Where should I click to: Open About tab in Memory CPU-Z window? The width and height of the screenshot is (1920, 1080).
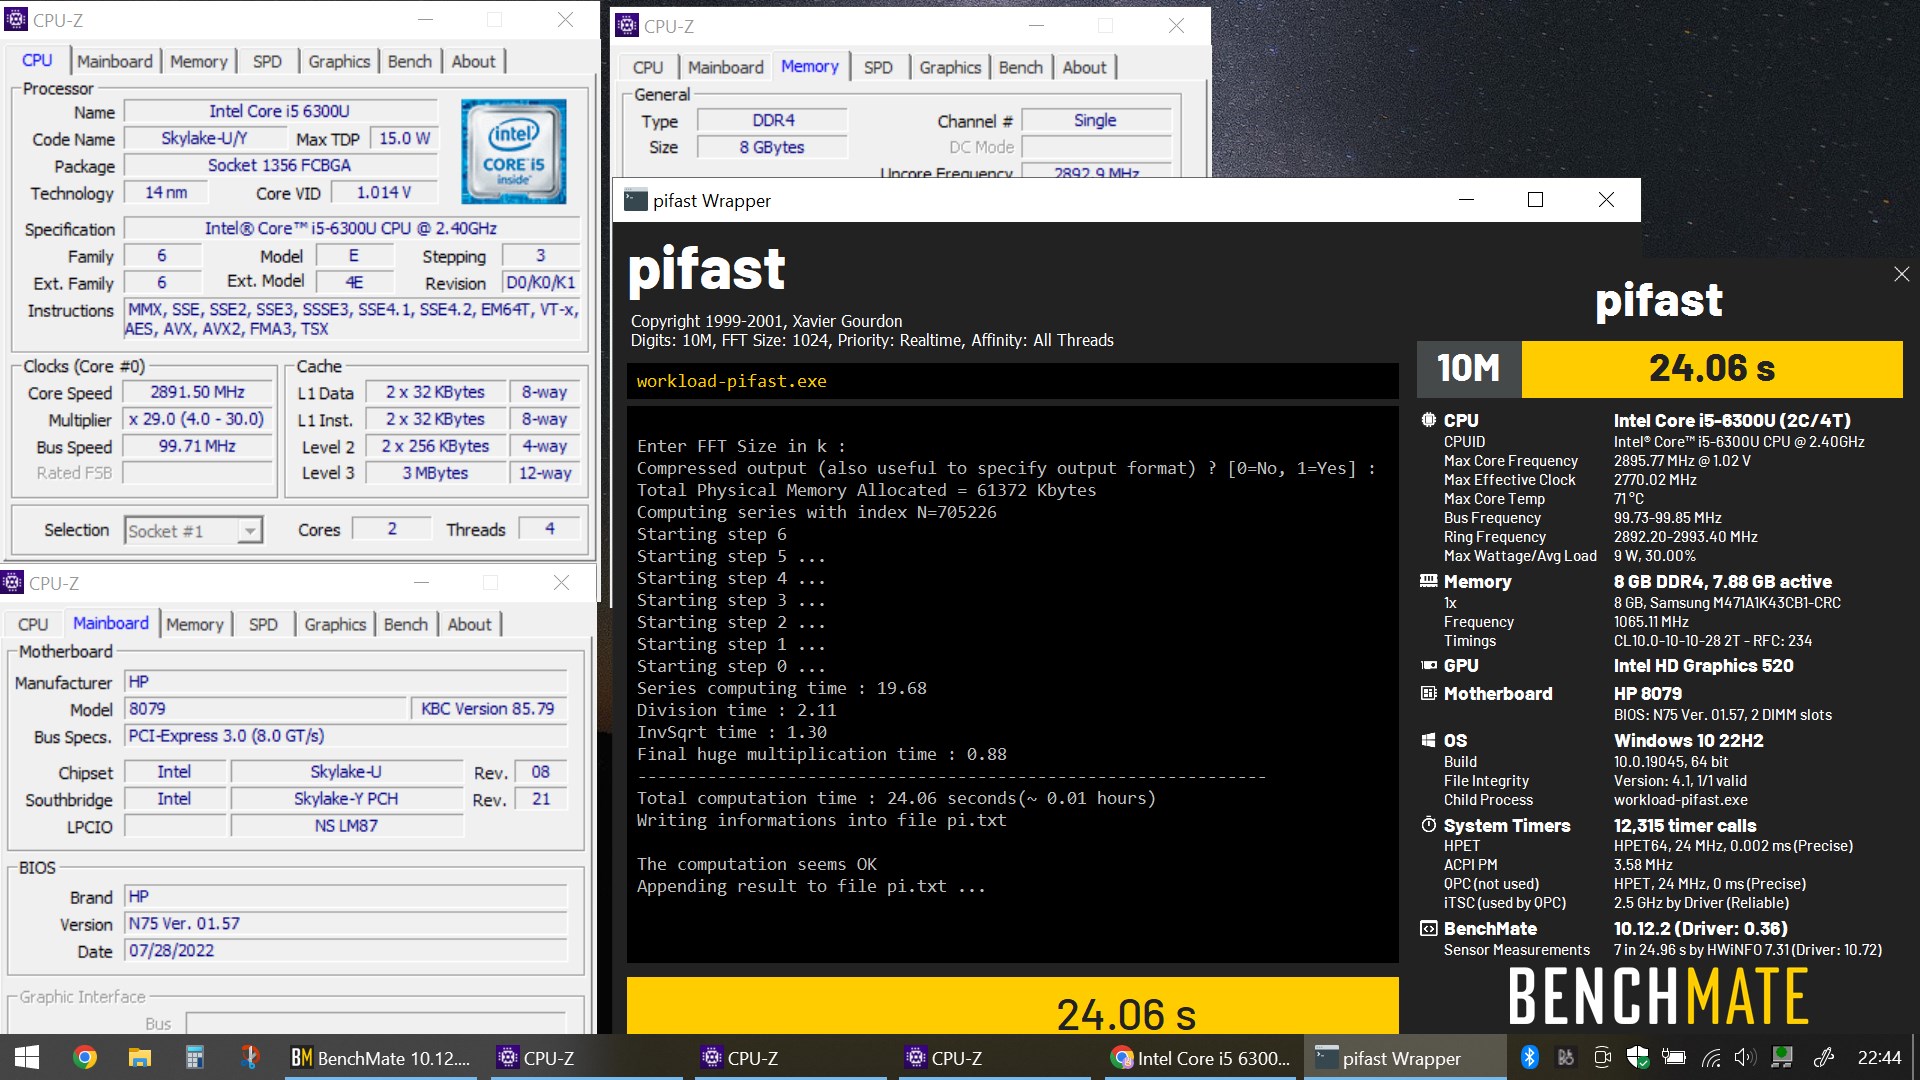1084,67
